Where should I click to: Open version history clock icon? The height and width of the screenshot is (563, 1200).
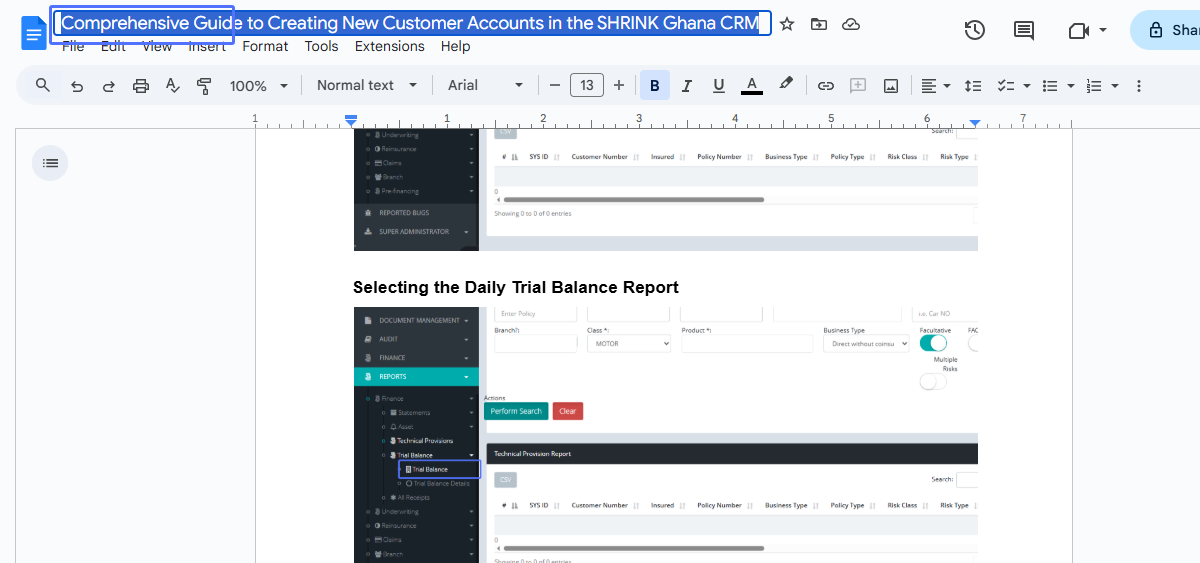click(x=974, y=30)
